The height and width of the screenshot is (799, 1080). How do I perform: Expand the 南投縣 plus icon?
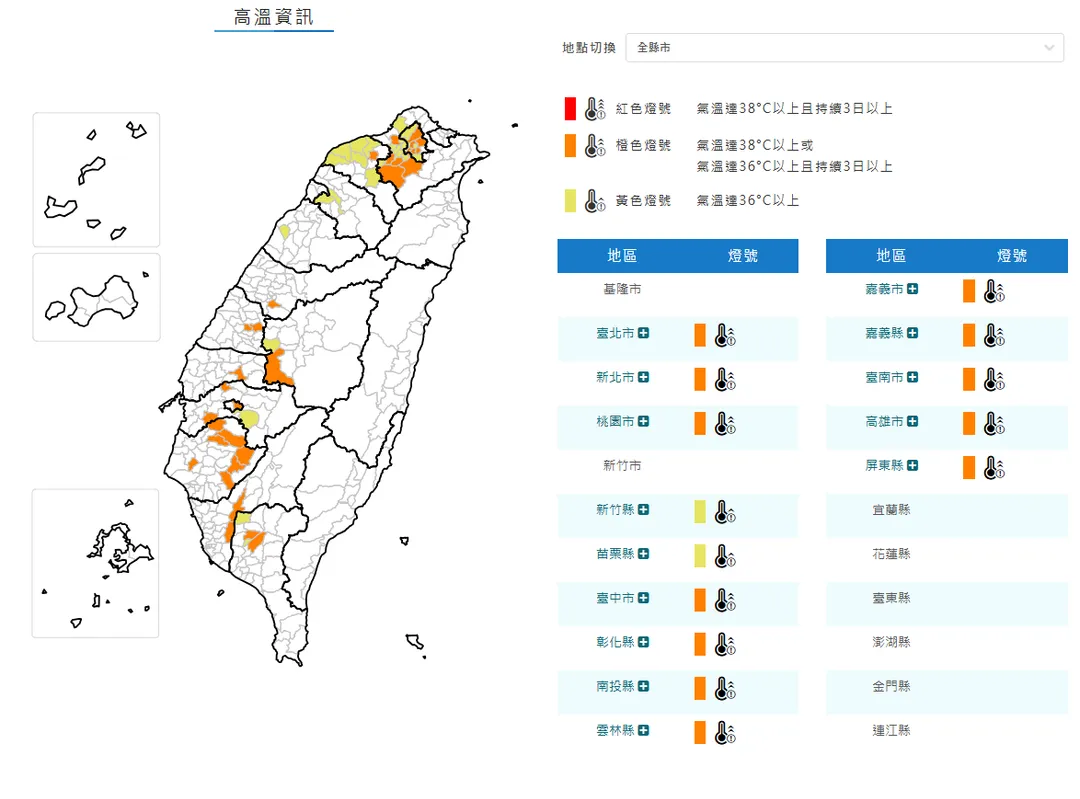click(643, 686)
